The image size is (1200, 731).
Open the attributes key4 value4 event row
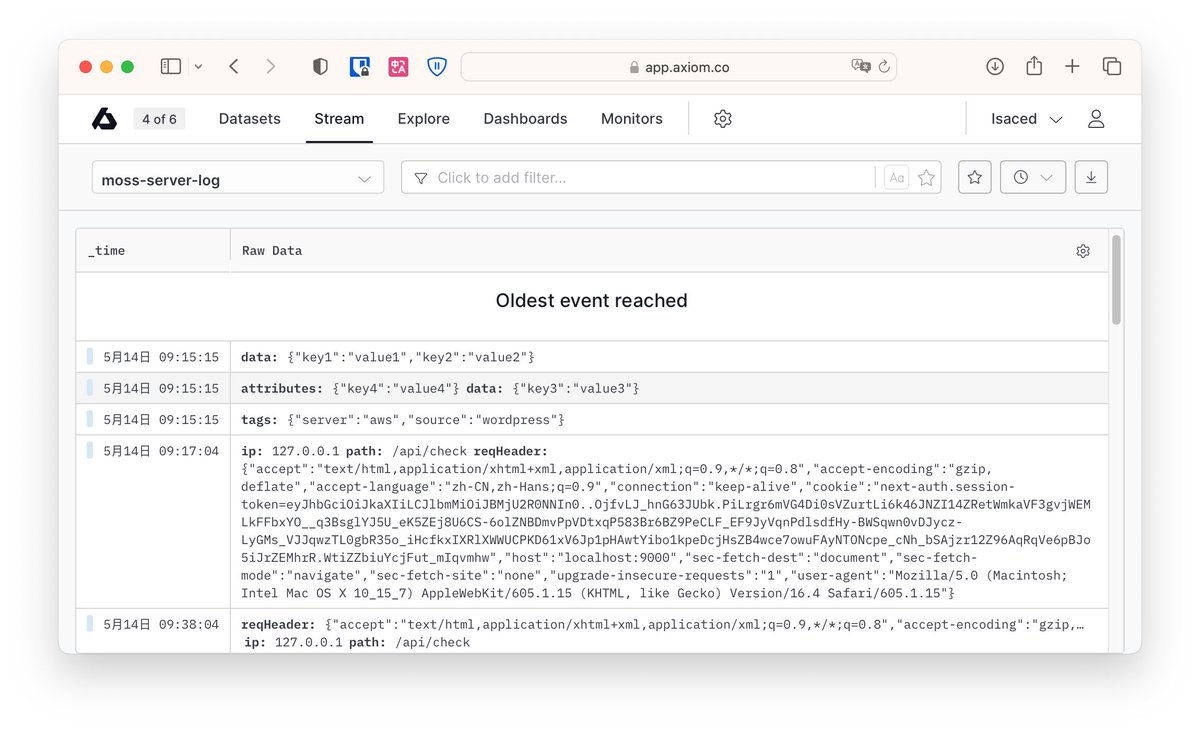click(592, 388)
